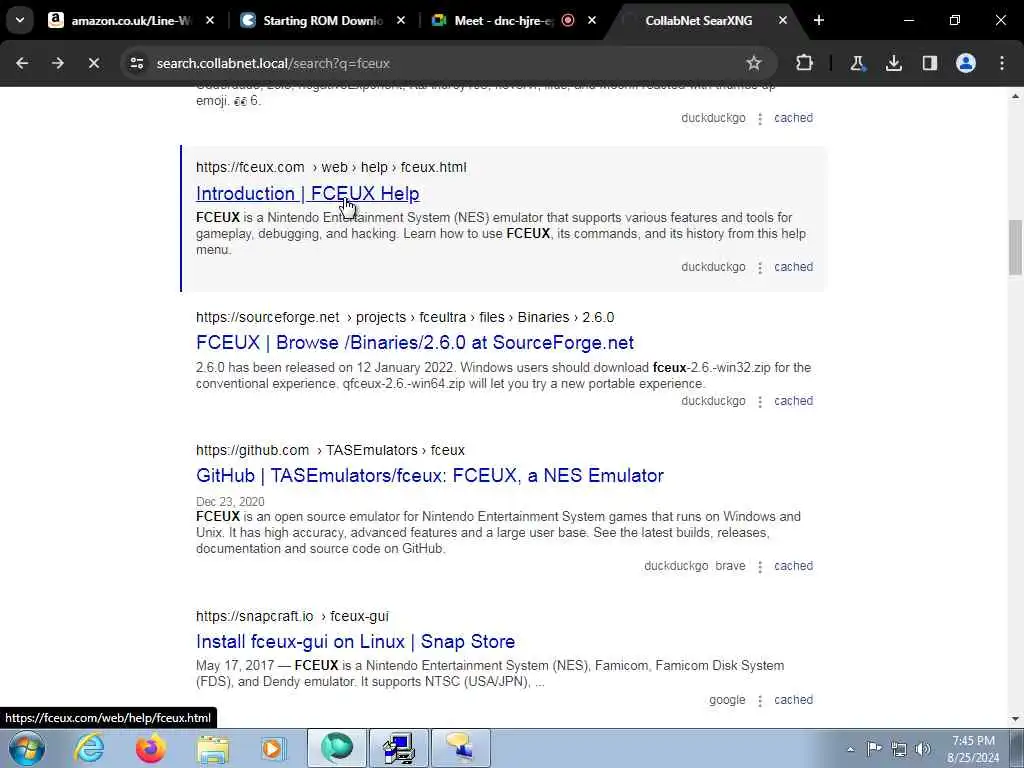Click scrollbar down arrow

point(1015,719)
